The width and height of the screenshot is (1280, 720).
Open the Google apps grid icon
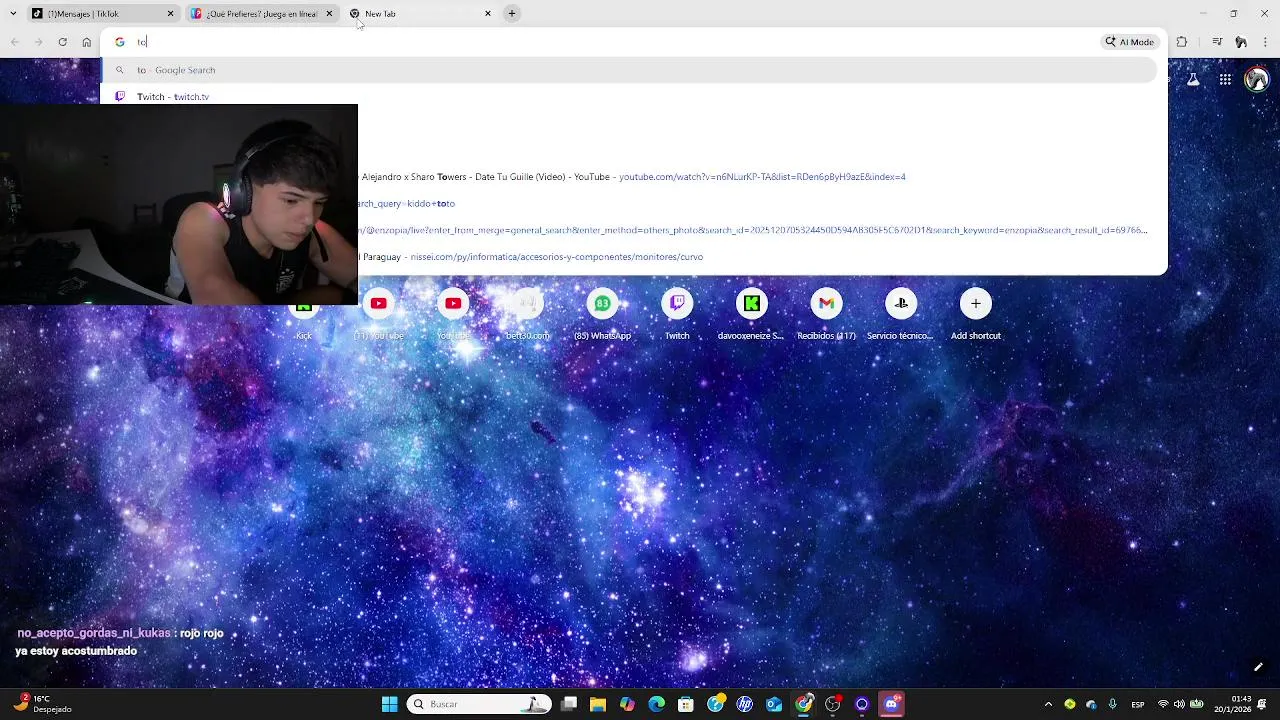click(x=1225, y=80)
